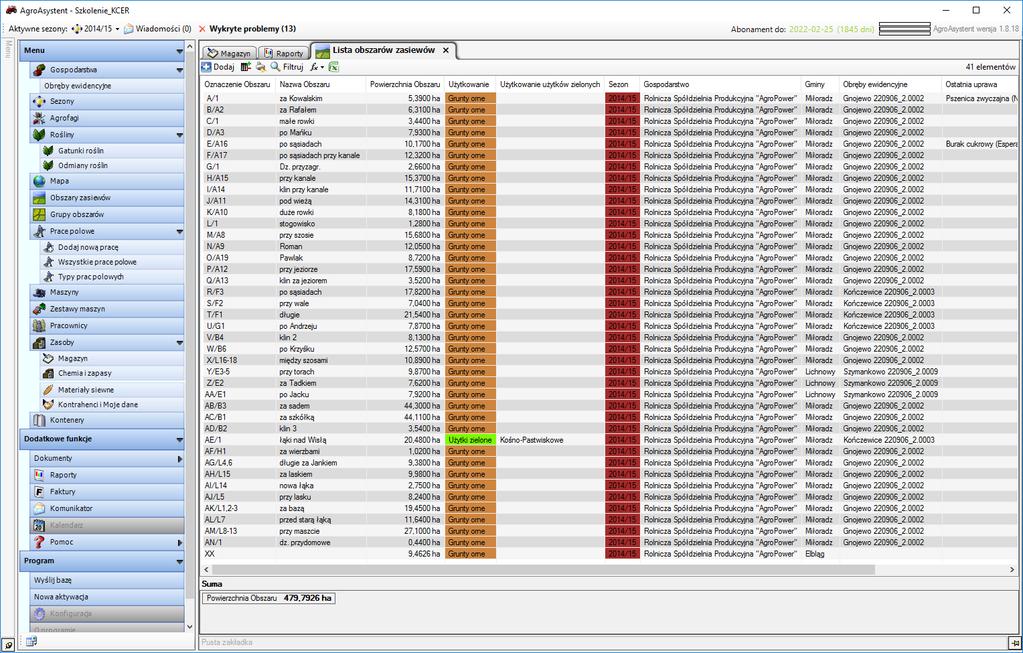This screenshot has width=1023, height=653.
Task: Click the Faktury F icon
Action: coord(39,492)
